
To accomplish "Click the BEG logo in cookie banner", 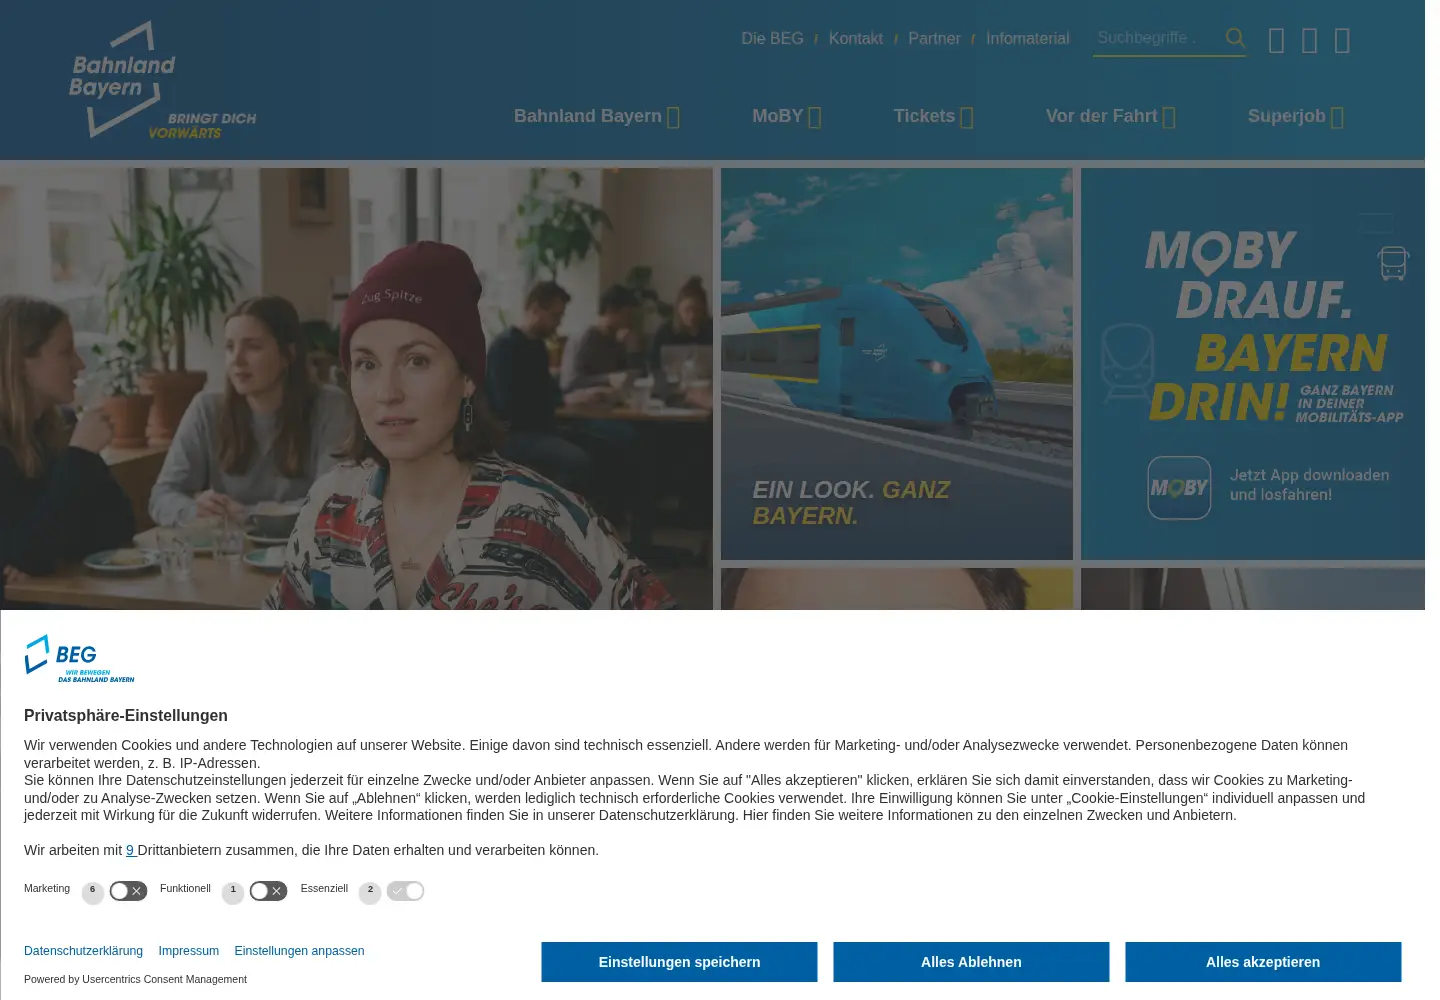I will click(x=79, y=659).
